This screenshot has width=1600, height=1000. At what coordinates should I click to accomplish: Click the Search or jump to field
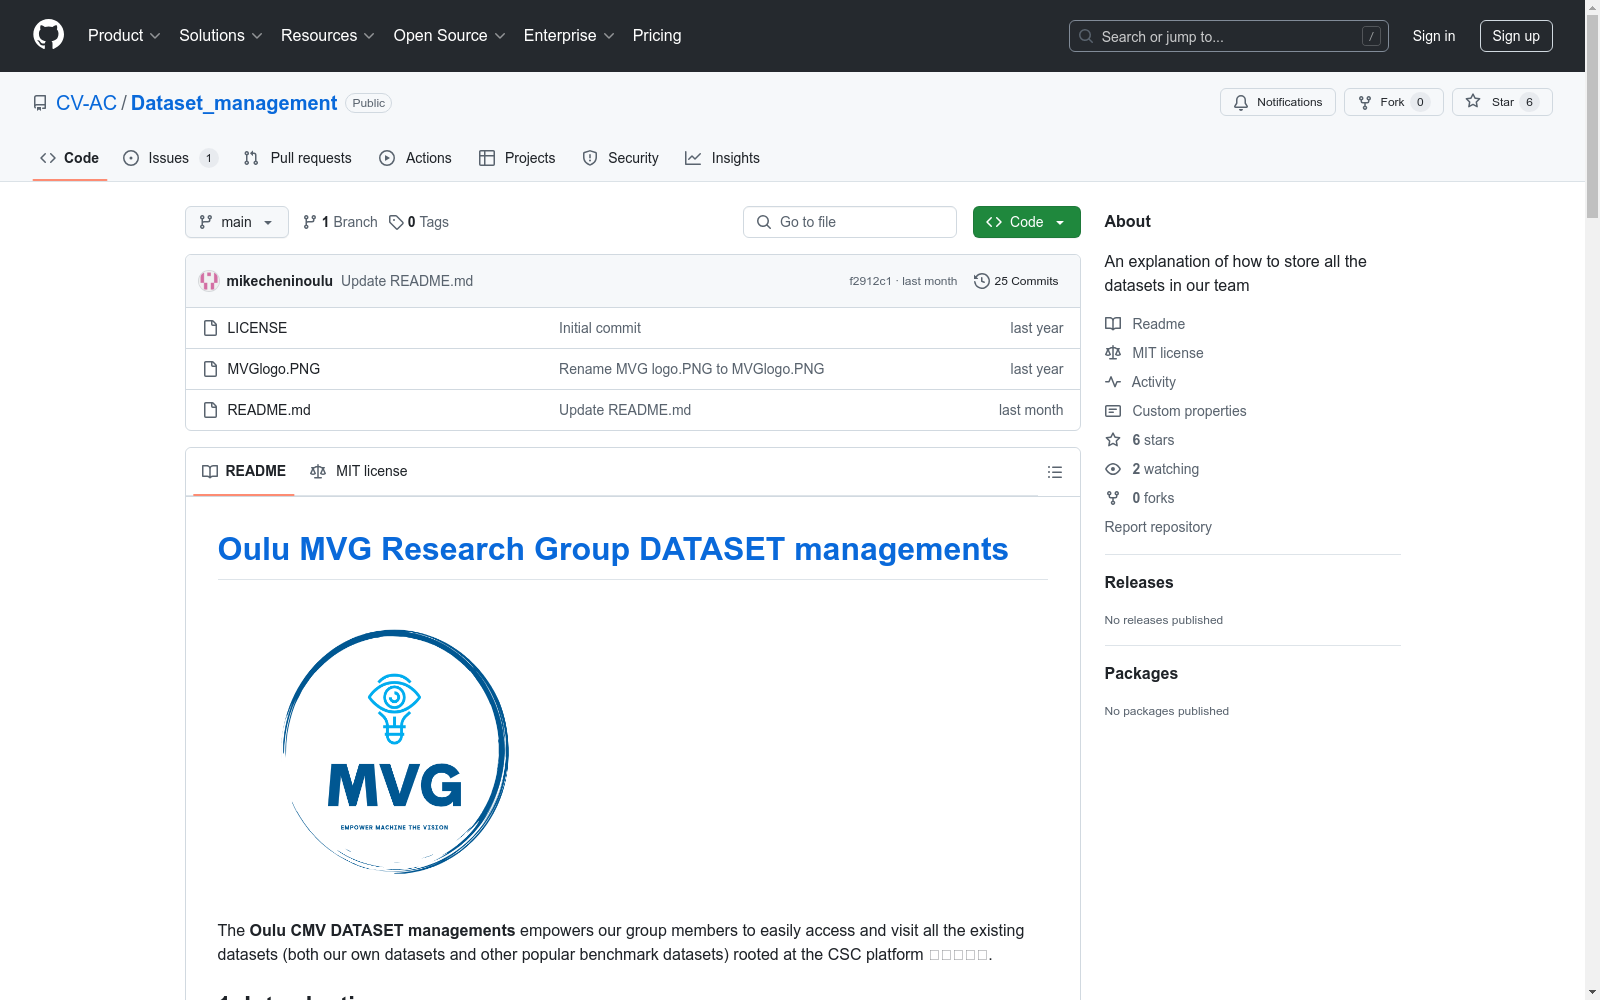(x=1228, y=36)
